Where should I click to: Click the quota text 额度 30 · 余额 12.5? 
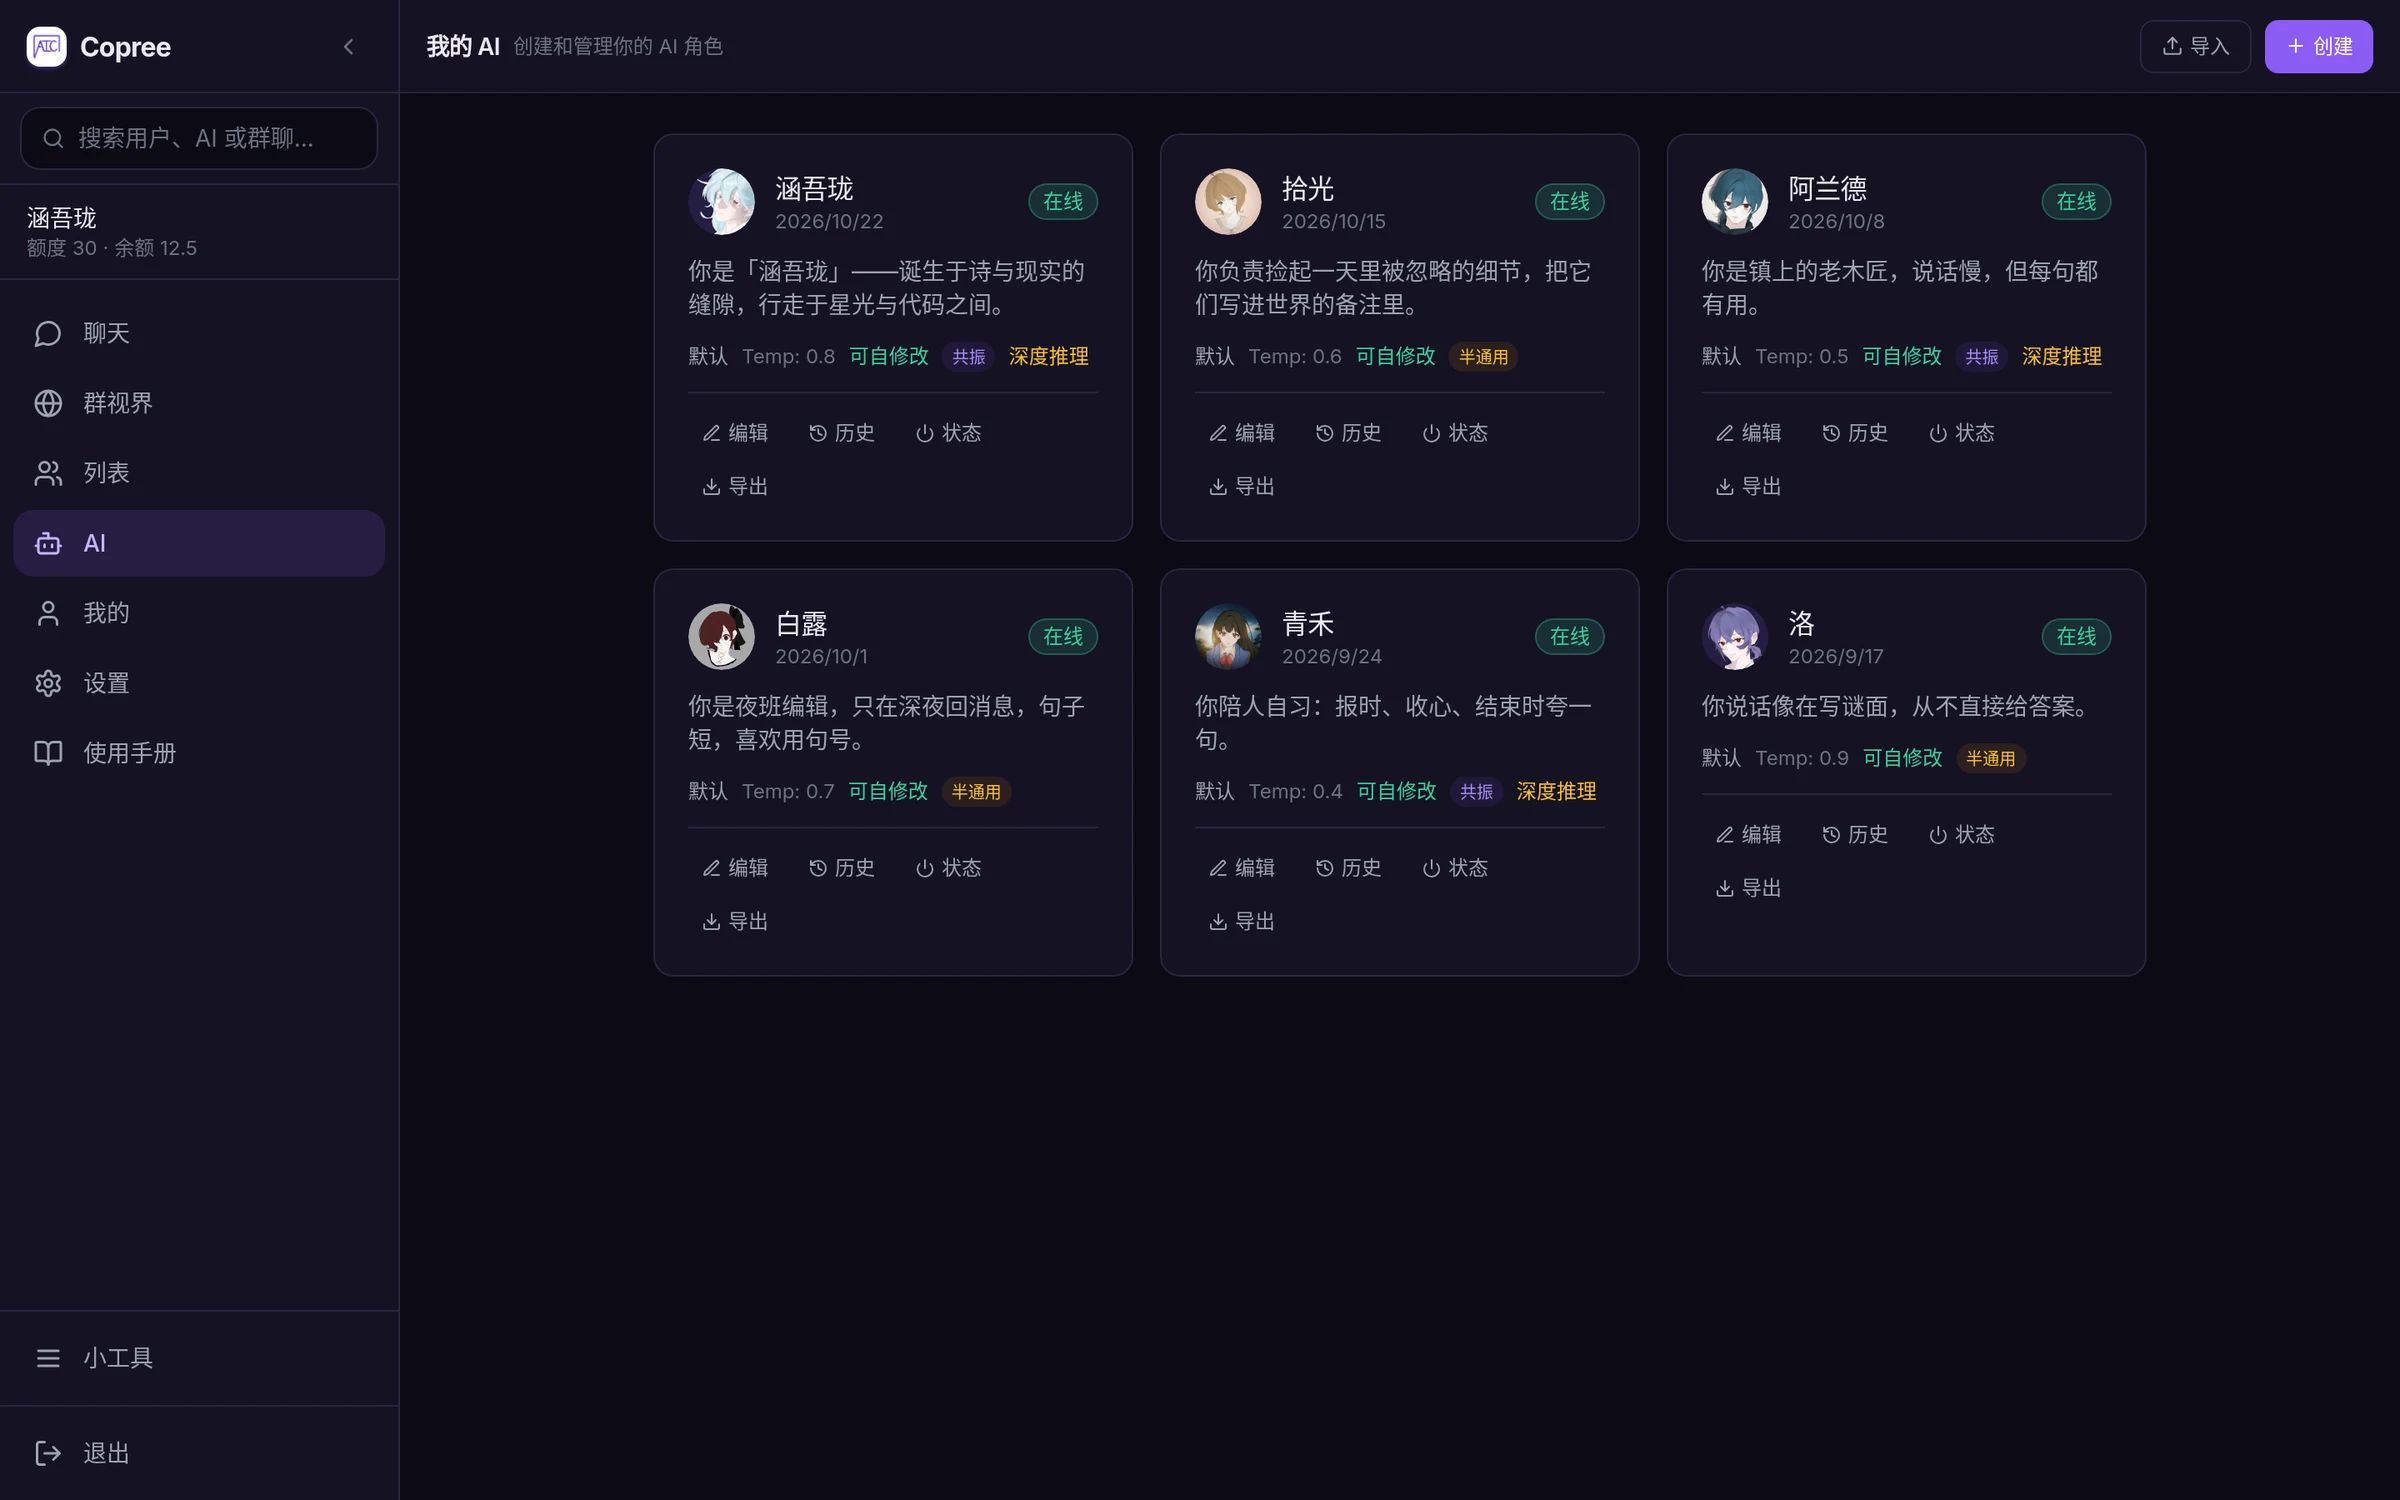pyautogui.click(x=112, y=248)
